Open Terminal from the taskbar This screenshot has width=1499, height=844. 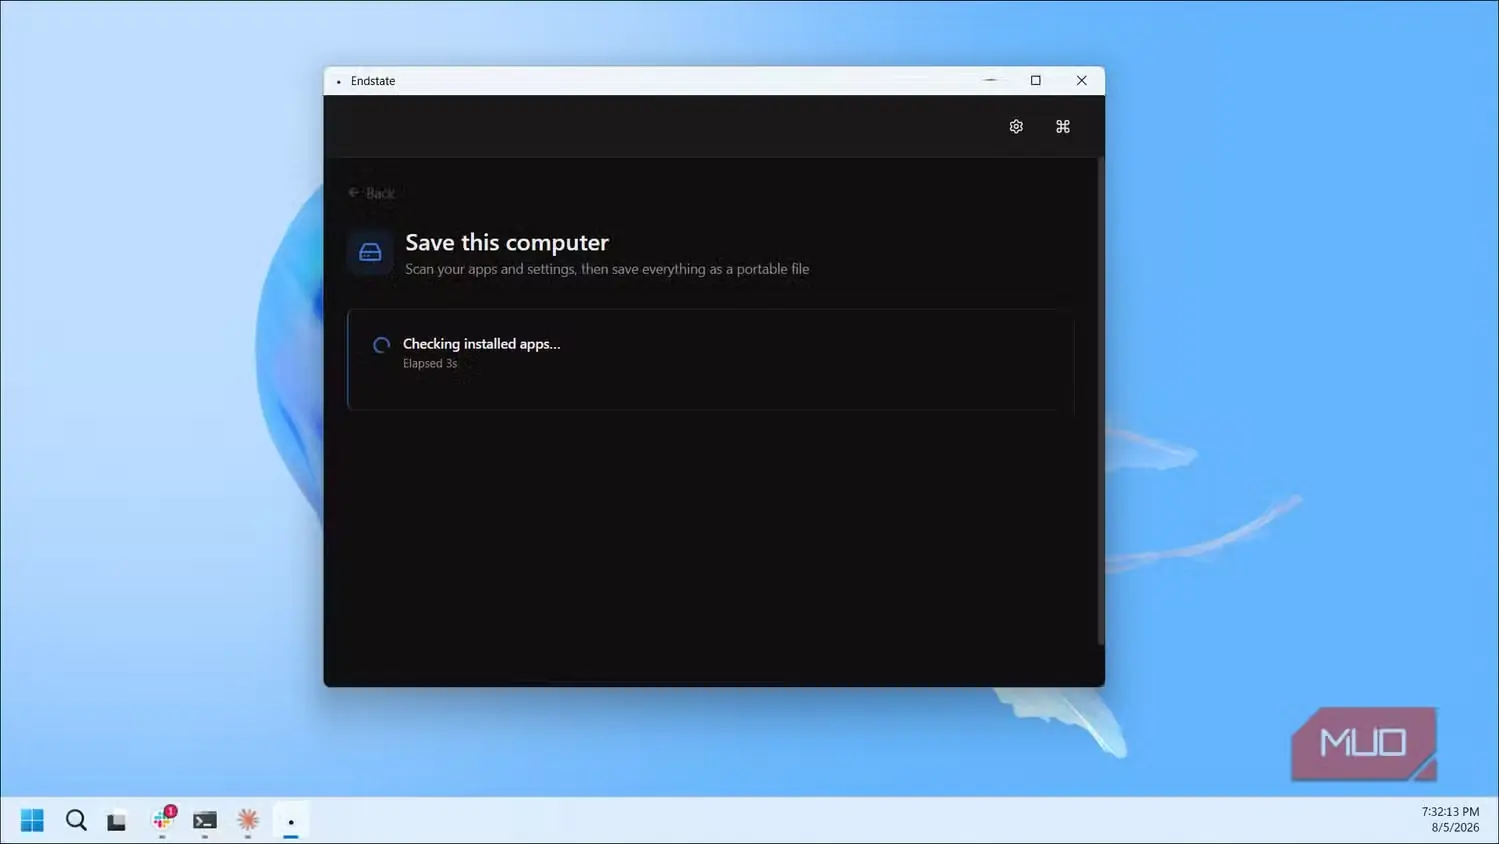coord(205,820)
